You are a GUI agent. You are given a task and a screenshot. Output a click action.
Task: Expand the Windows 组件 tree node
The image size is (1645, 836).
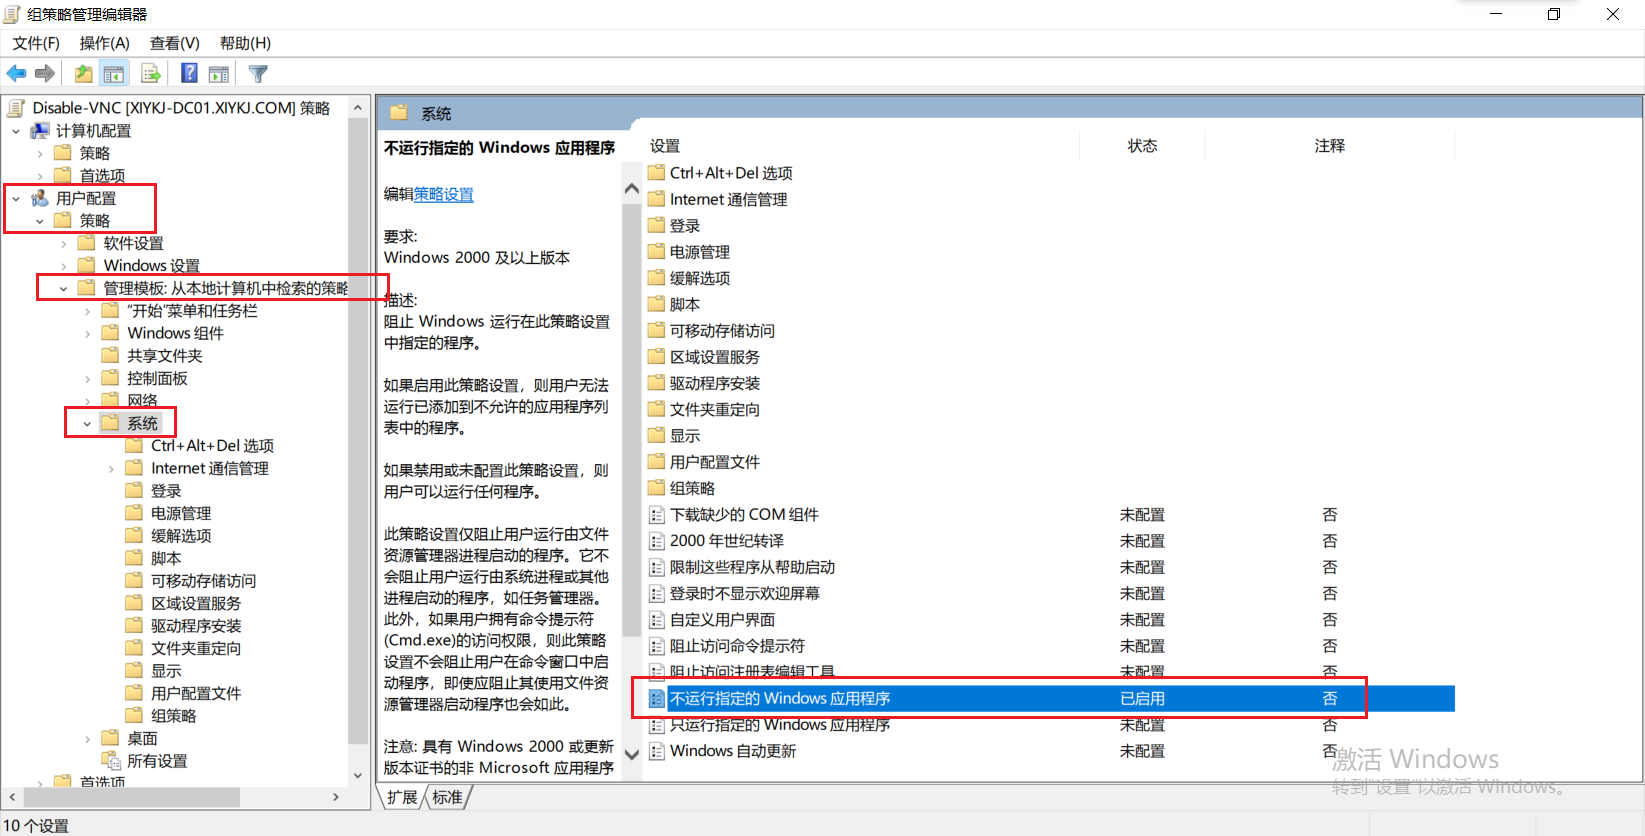tap(88, 334)
